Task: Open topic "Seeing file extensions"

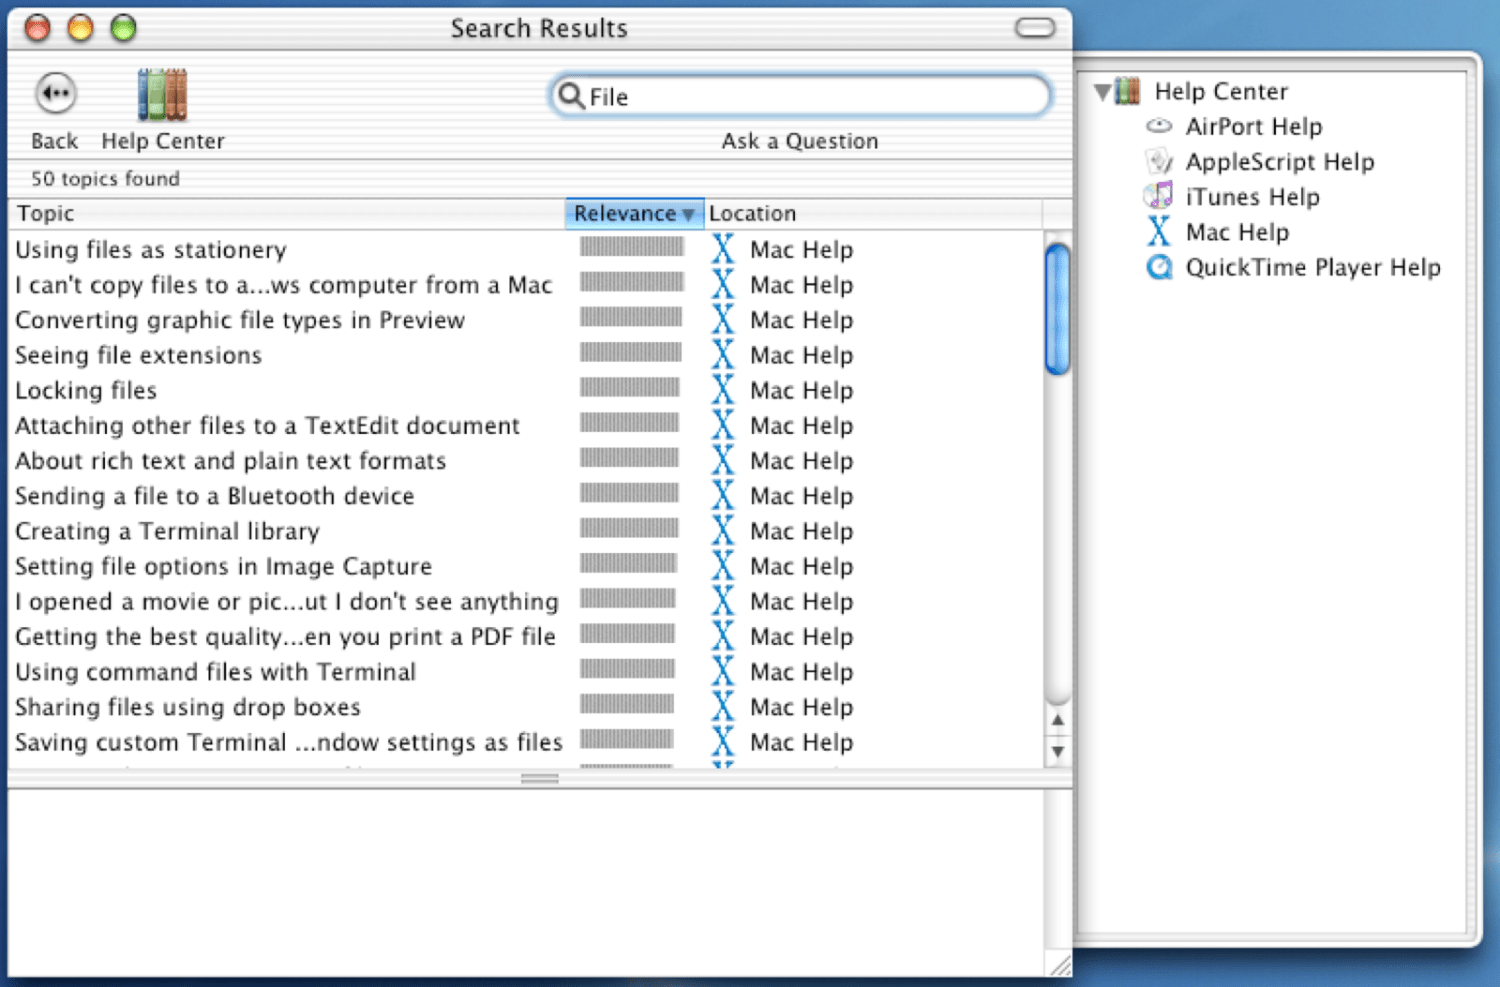Action: pyautogui.click(x=139, y=356)
